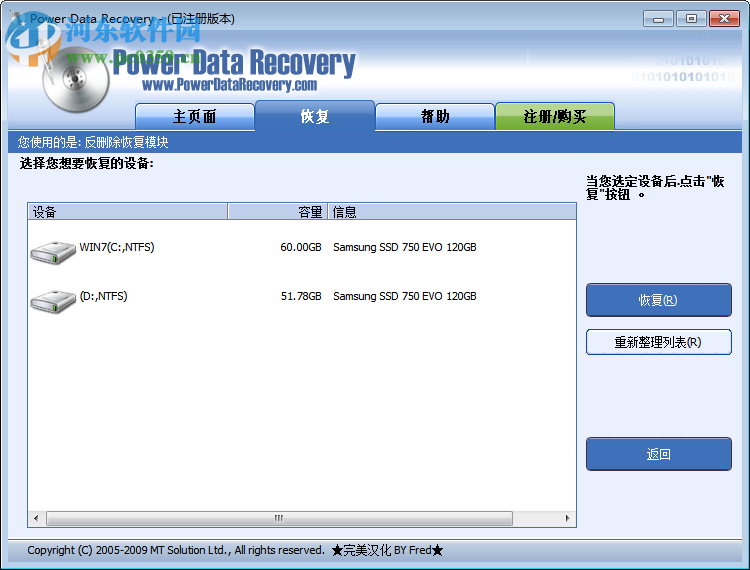Viewport: 750px width, 570px height.
Task: Select the WIN7(C:,NTFS) device name
Action: tap(117, 247)
